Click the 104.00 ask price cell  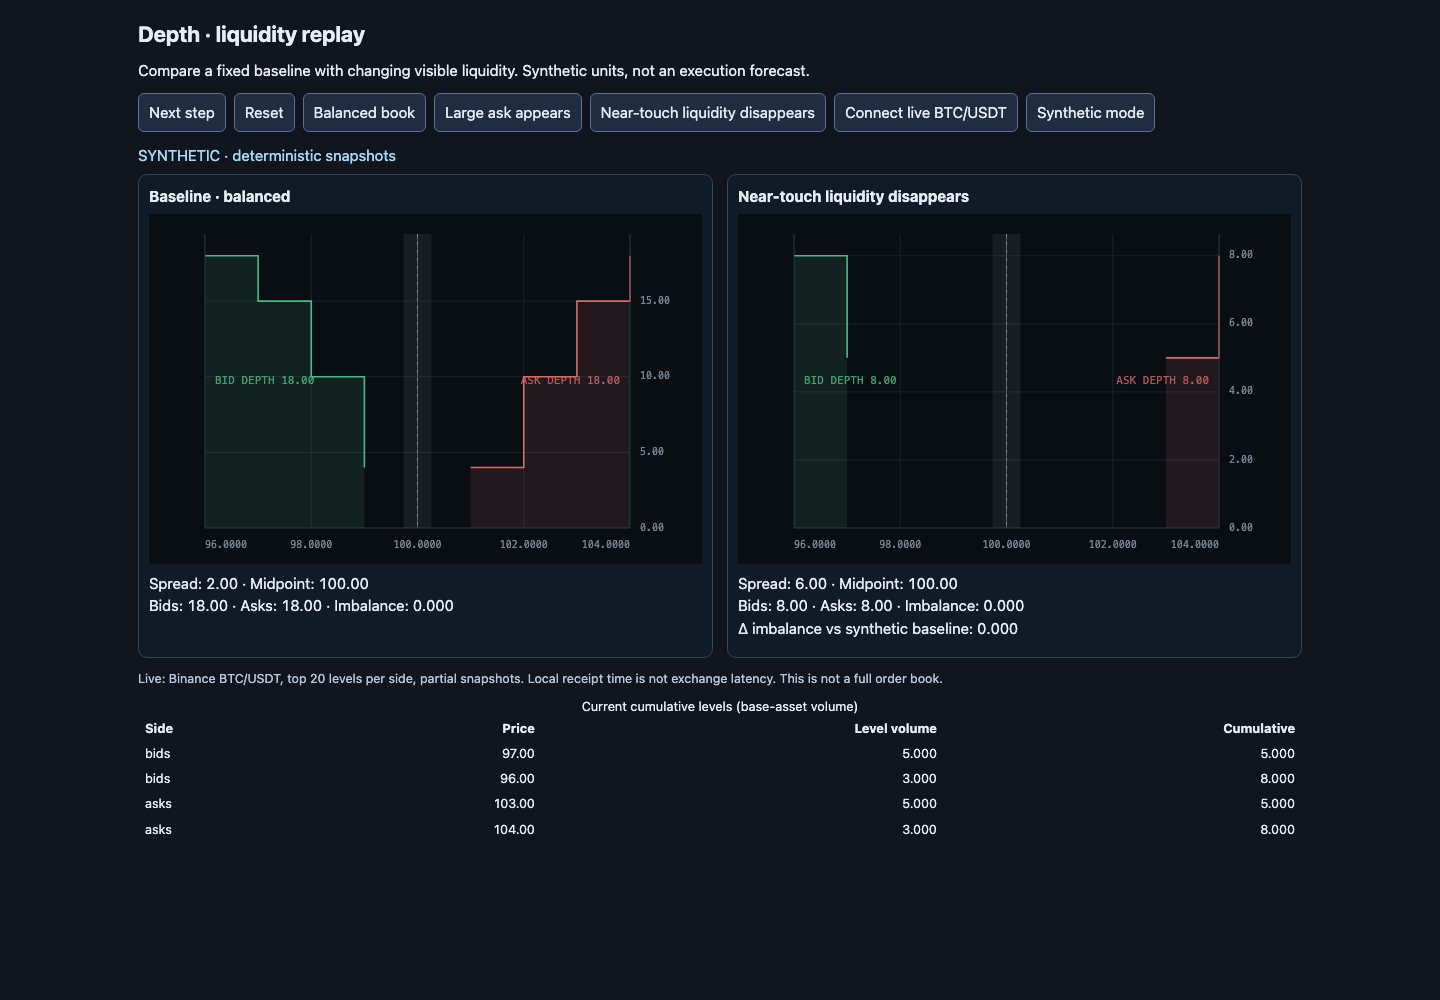514,830
